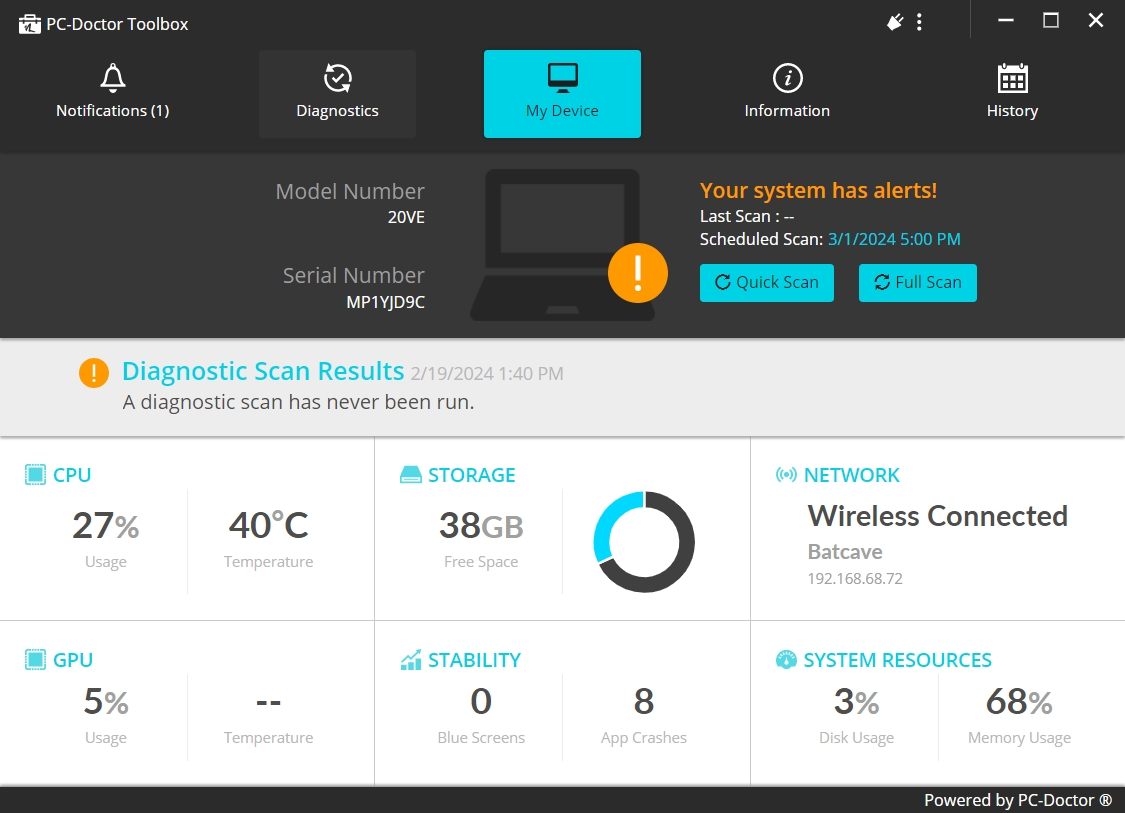Click the model number 20VE
This screenshot has height=813, width=1125.
click(406, 217)
